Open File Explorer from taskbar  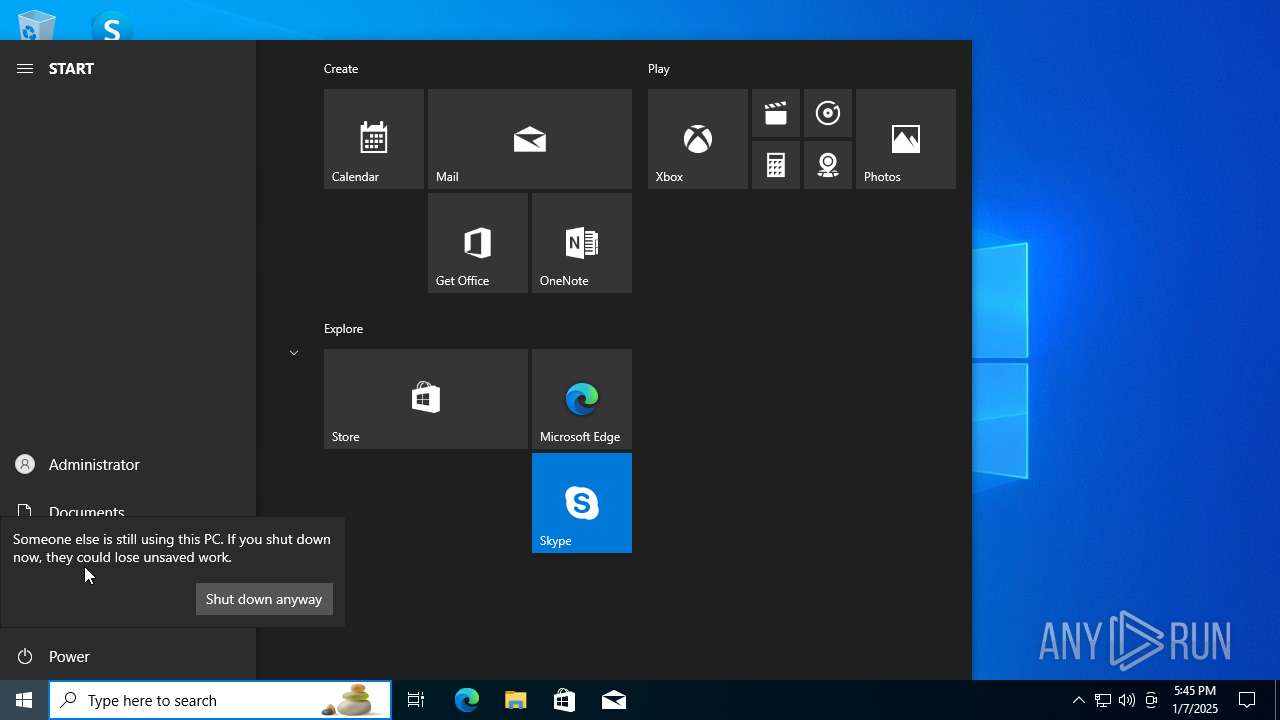tap(516, 700)
